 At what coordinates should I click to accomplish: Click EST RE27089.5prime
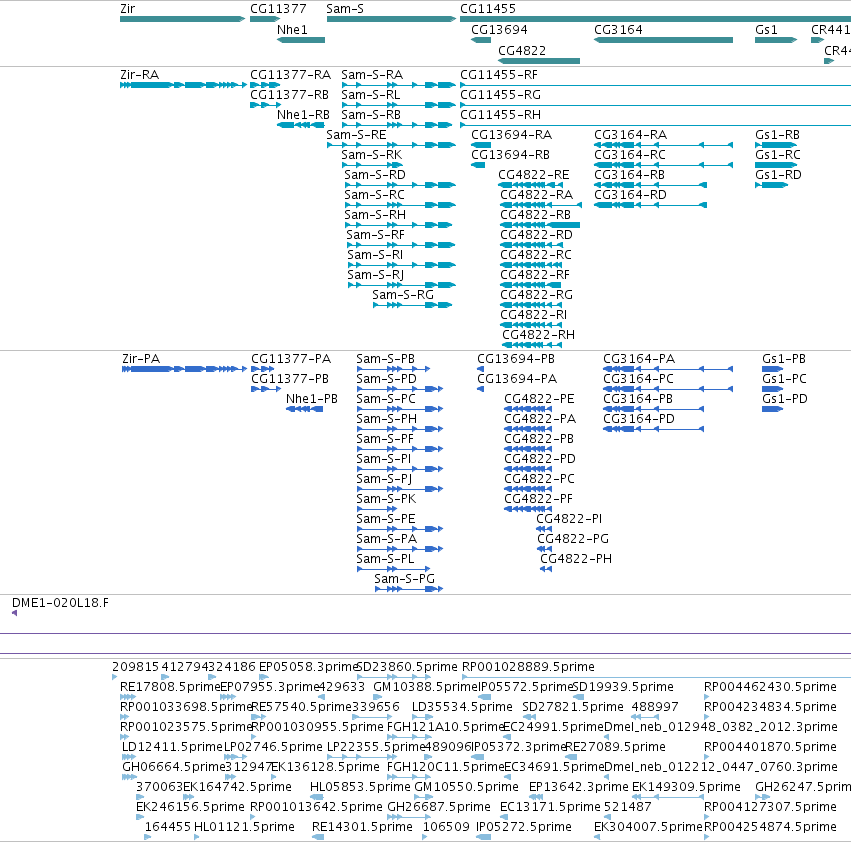(x=571, y=757)
